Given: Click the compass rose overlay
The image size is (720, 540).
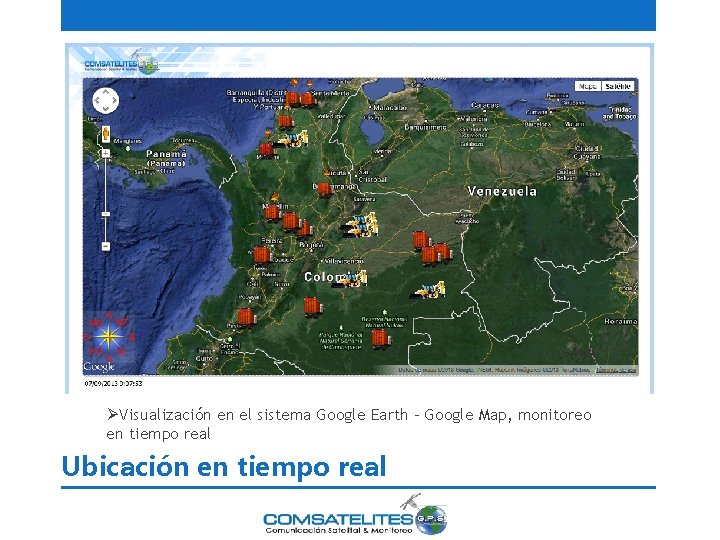Looking at the screenshot, I should 109,337.
